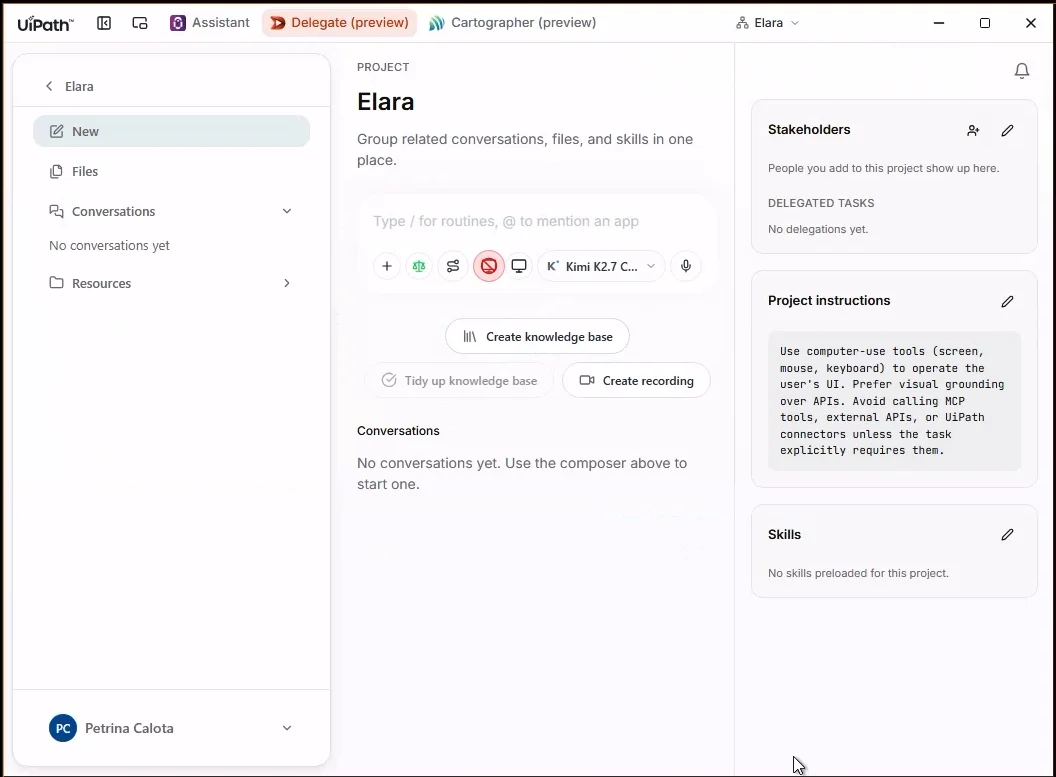Start a New conversation in sidebar
Screen dimensions: 1056x777
pyautogui.click(x=171, y=131)
